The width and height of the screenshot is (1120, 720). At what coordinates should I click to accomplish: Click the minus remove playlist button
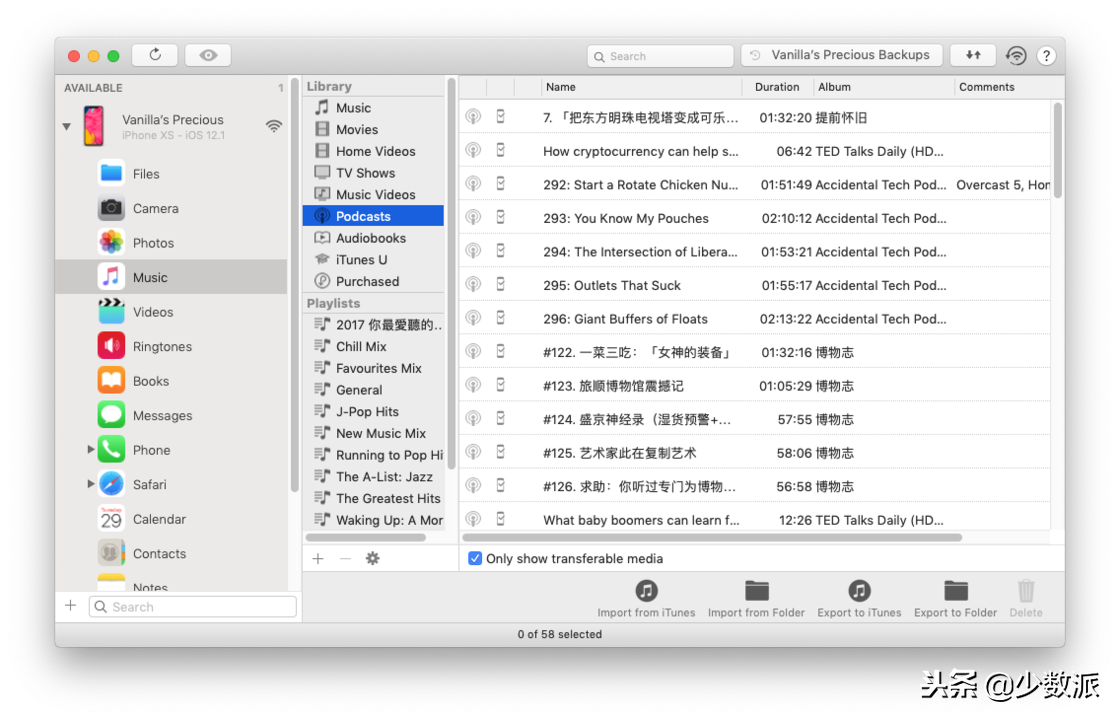coord(346,559)
